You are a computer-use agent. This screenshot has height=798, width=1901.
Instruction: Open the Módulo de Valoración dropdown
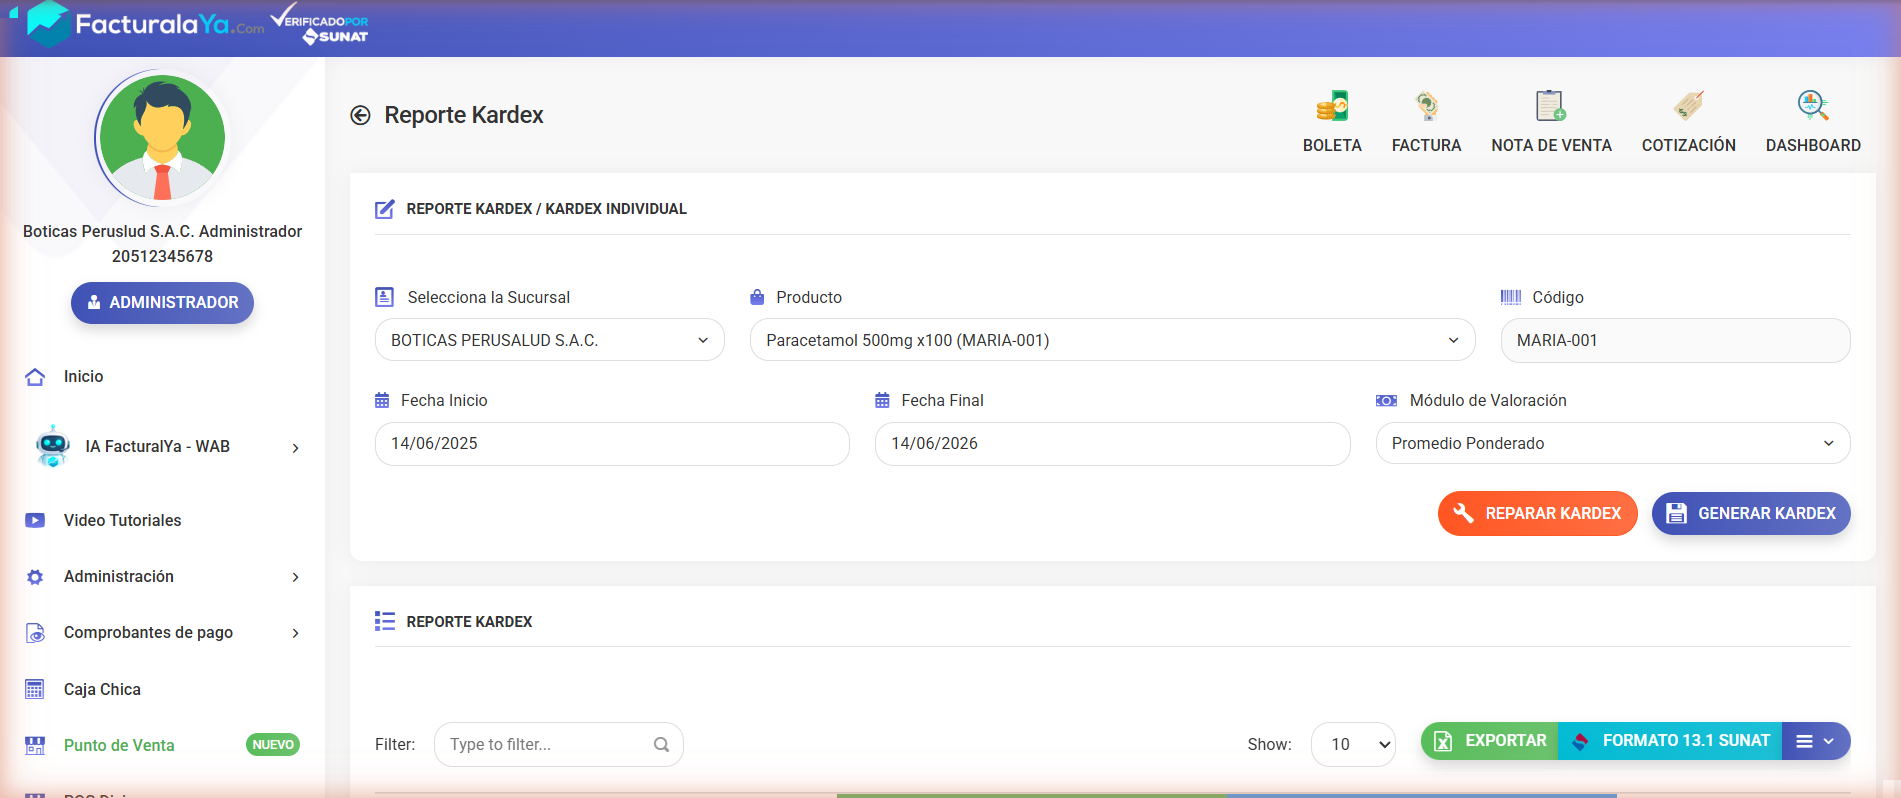pyautogui.click(x=1612, y=443)
